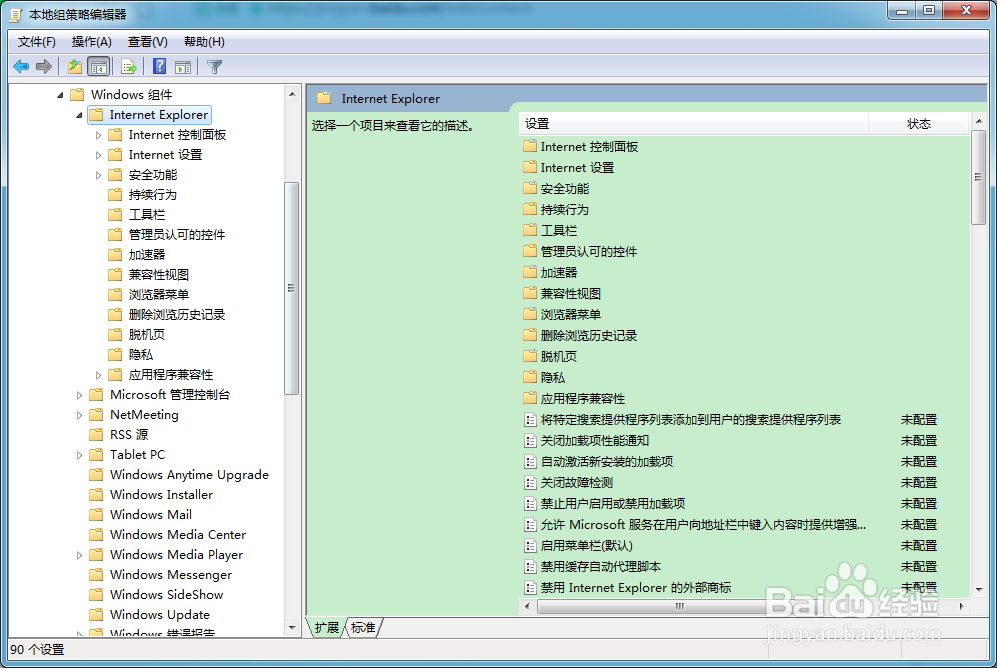The image size is (997, 668).
Task: Expand the NetMeeting tree node
Action: pyautogui.click(x=79, y=415)
